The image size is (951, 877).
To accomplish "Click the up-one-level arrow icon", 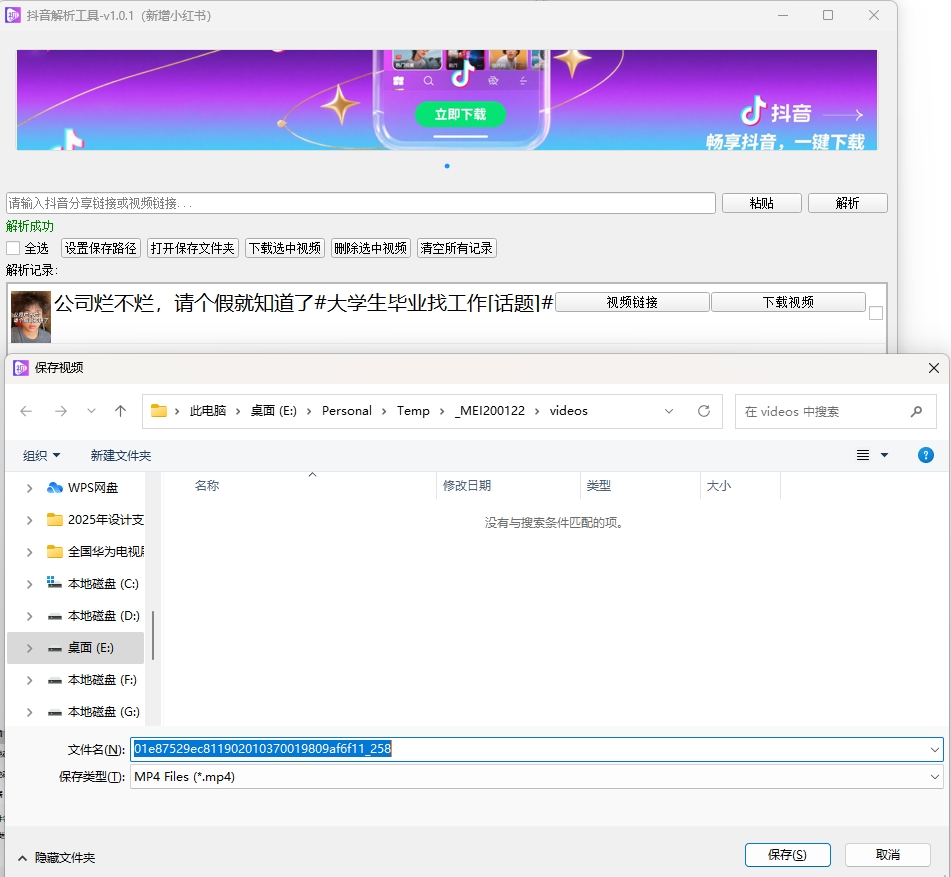I will click(x=121, y=411).
